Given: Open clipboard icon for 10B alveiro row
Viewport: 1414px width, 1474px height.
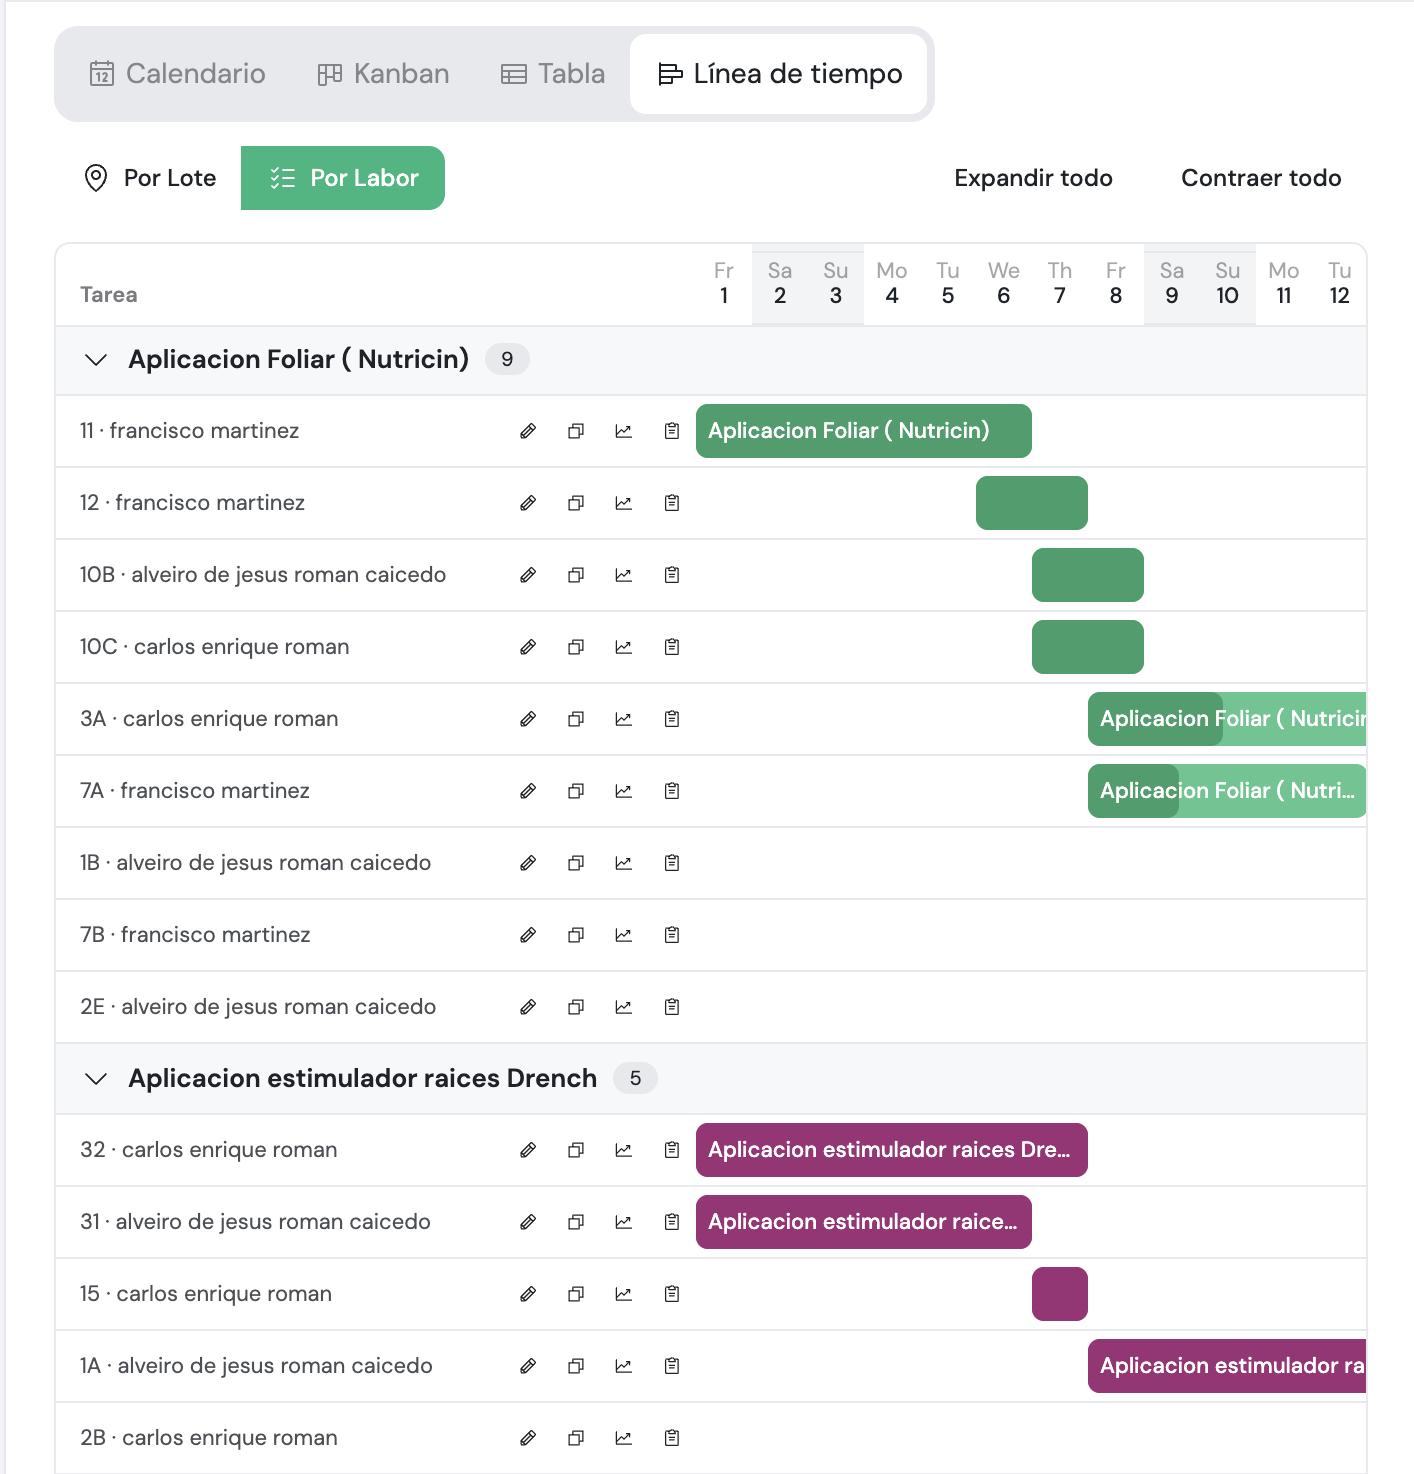Looking at the screenshot, I should (672, 575).
